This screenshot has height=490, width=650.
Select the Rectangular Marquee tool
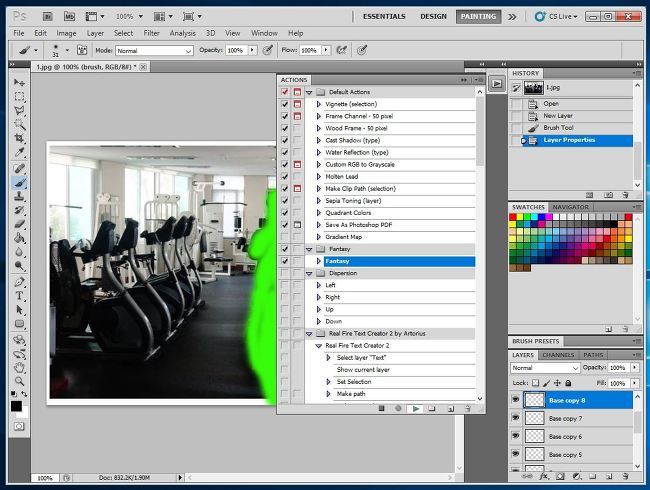click(19, 97)
